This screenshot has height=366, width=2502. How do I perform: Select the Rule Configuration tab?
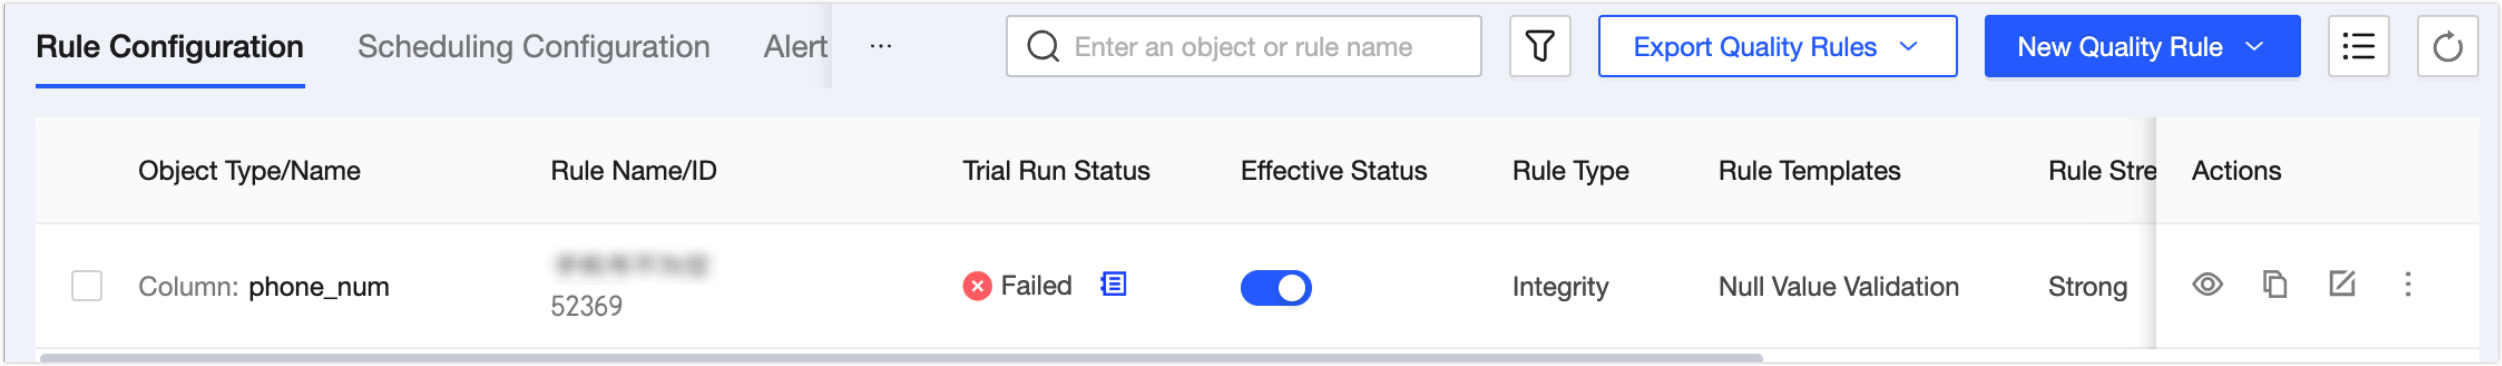[x=170, y=47]
